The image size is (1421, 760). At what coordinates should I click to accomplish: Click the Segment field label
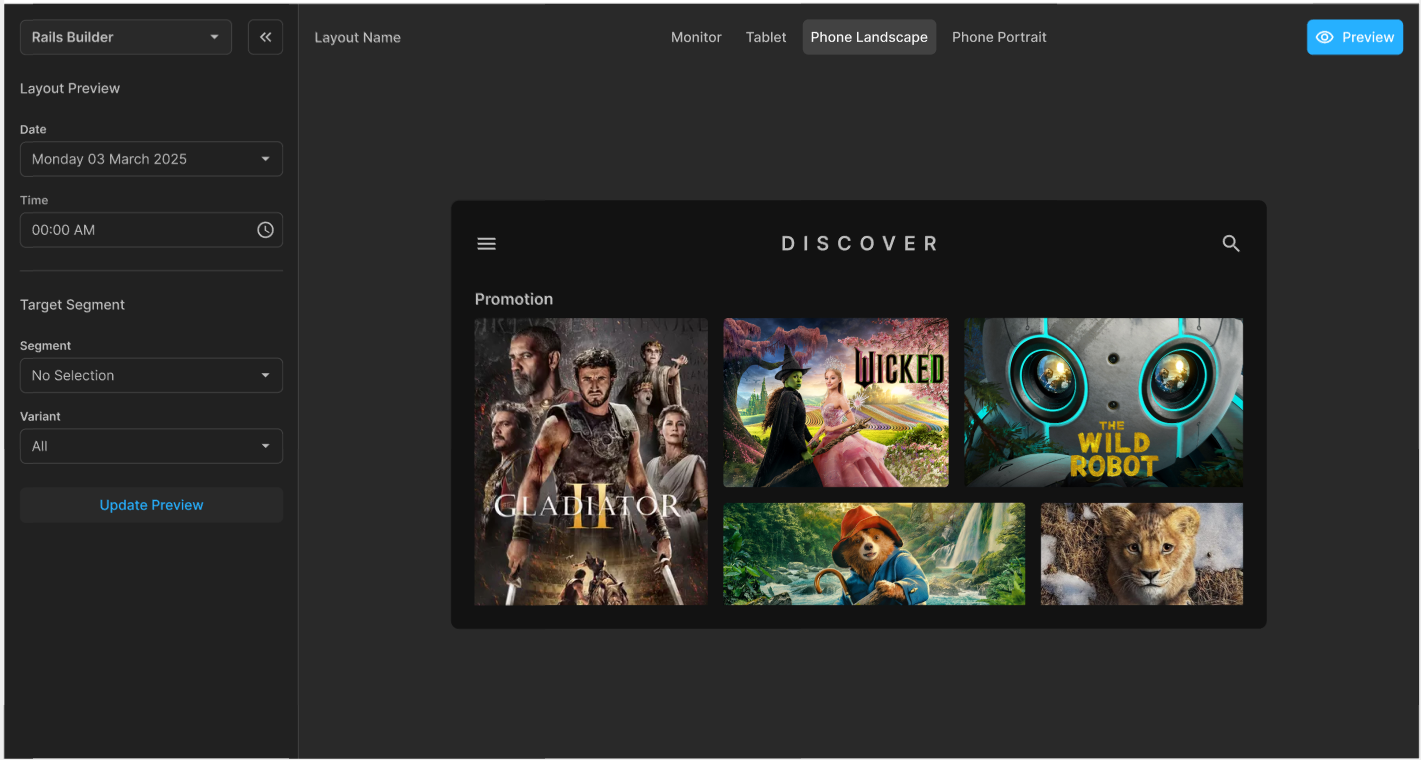pyautogui.click(x=45, y=346)
